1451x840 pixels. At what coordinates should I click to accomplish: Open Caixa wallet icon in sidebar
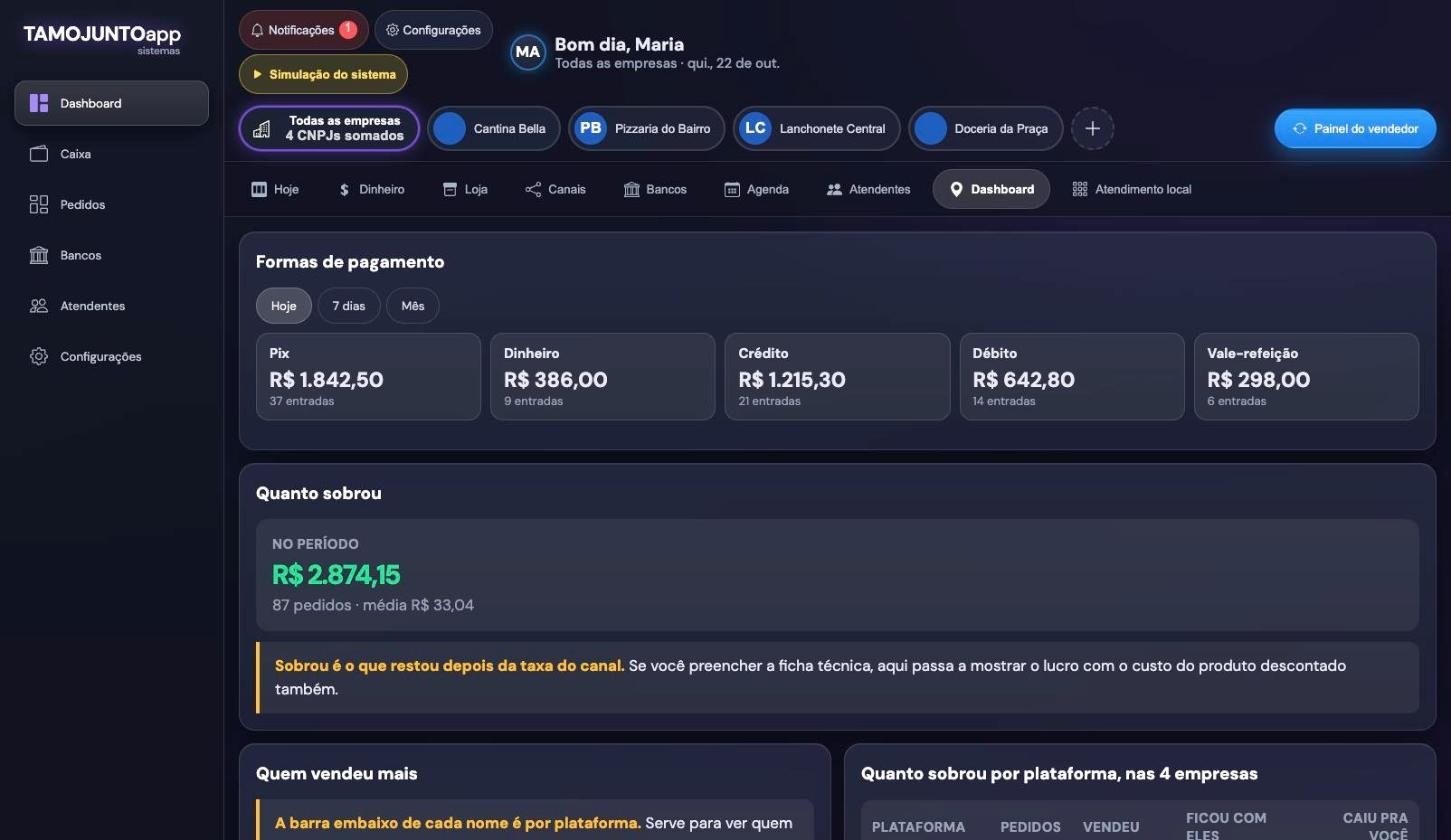point(39,154)
